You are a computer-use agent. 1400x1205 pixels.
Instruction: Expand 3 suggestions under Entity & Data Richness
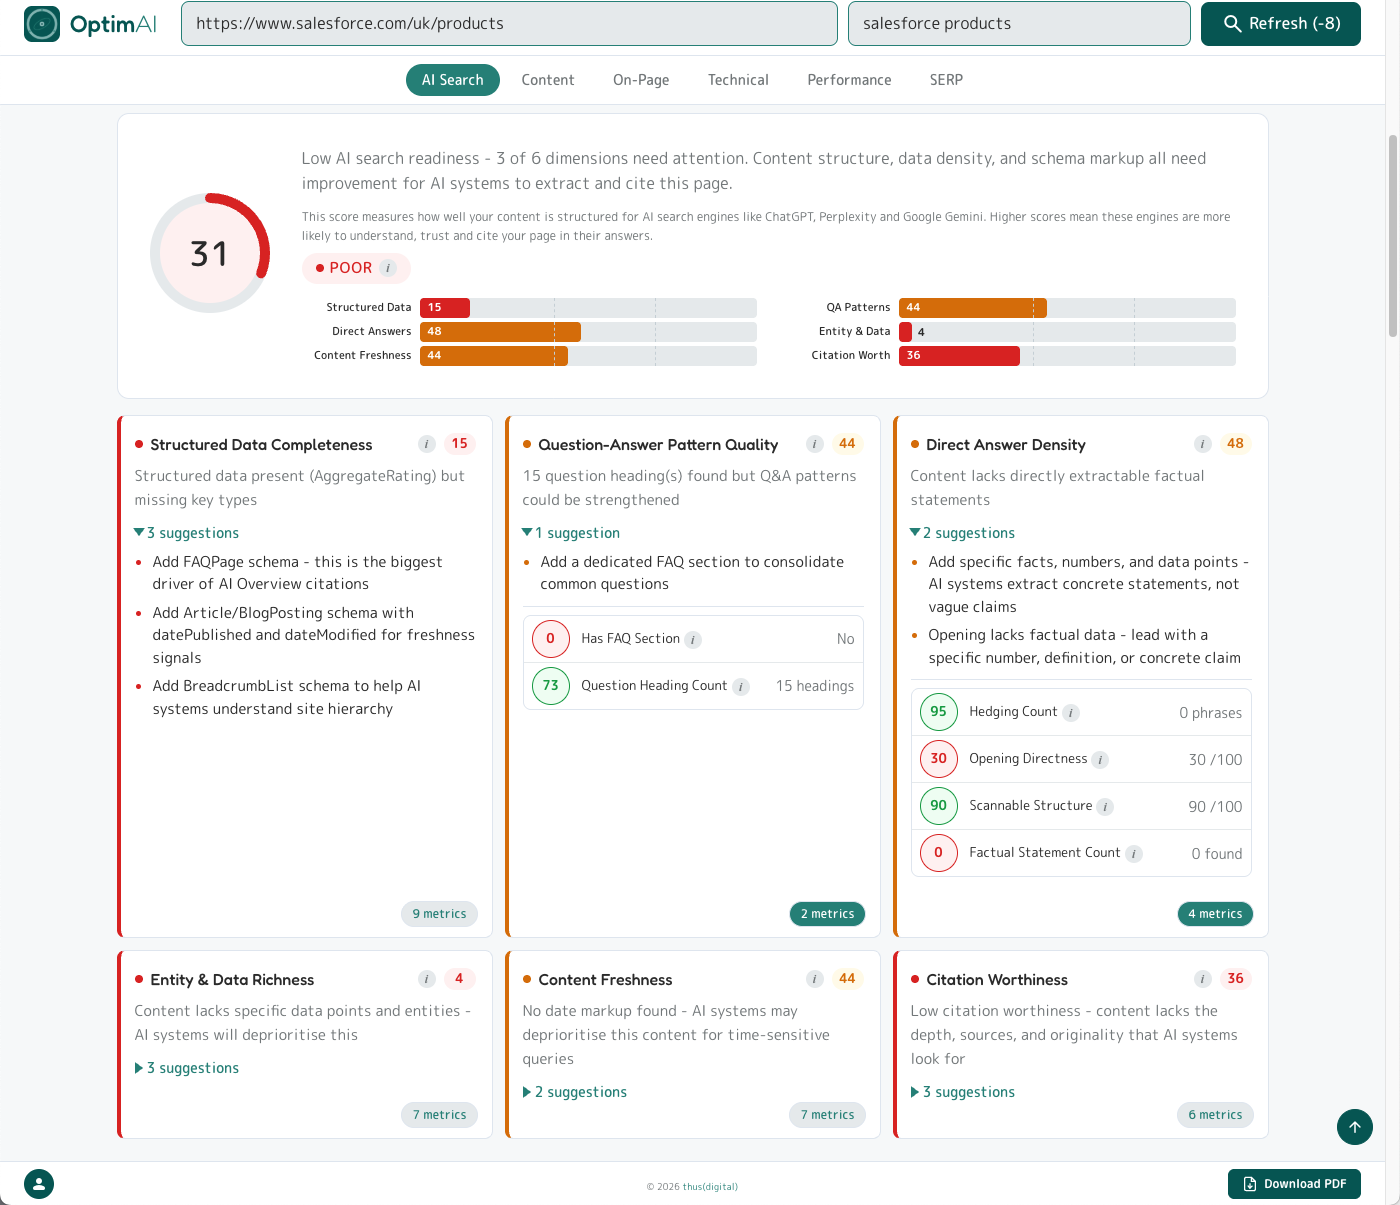point(187,1068)
